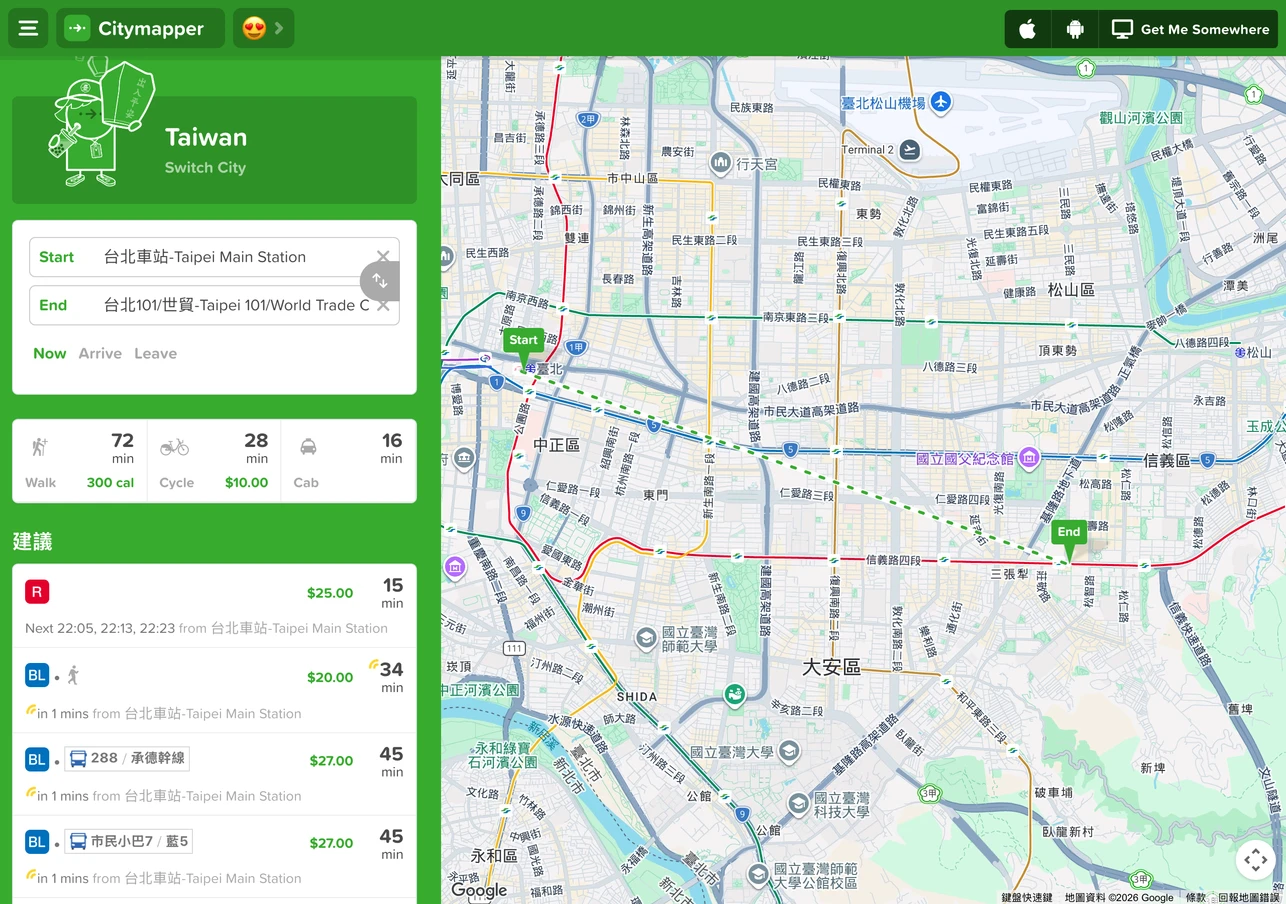Viewport: 1286px width, 904px height.
Task: Choose the Cab 16 min option
Action: [x=349, y=461]
